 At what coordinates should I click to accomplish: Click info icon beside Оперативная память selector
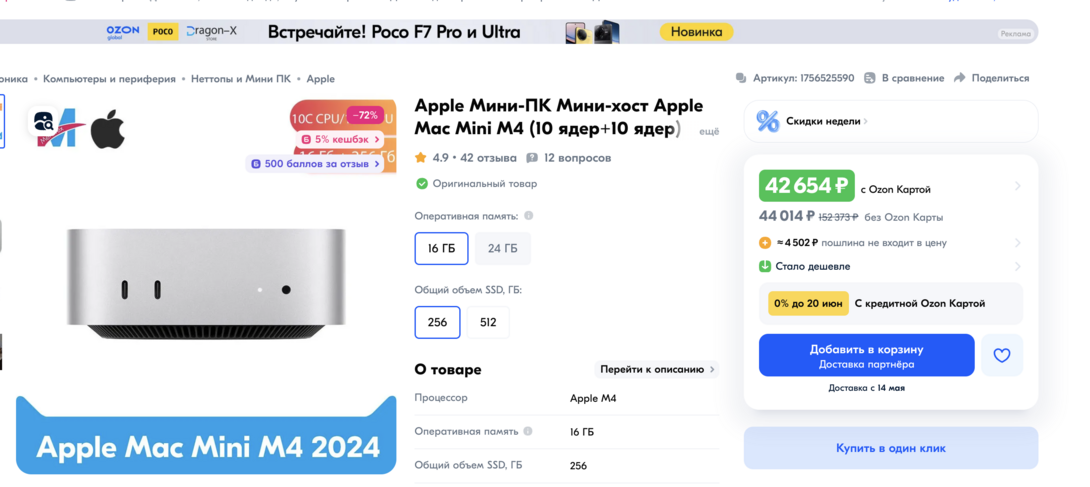coord(528,216)
